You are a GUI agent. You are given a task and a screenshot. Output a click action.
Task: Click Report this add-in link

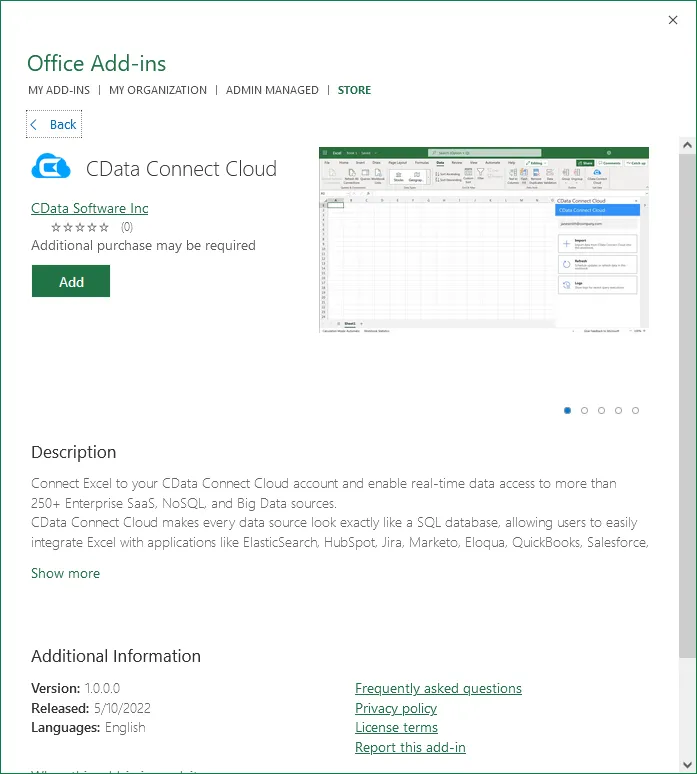click(x=410, y=747)
